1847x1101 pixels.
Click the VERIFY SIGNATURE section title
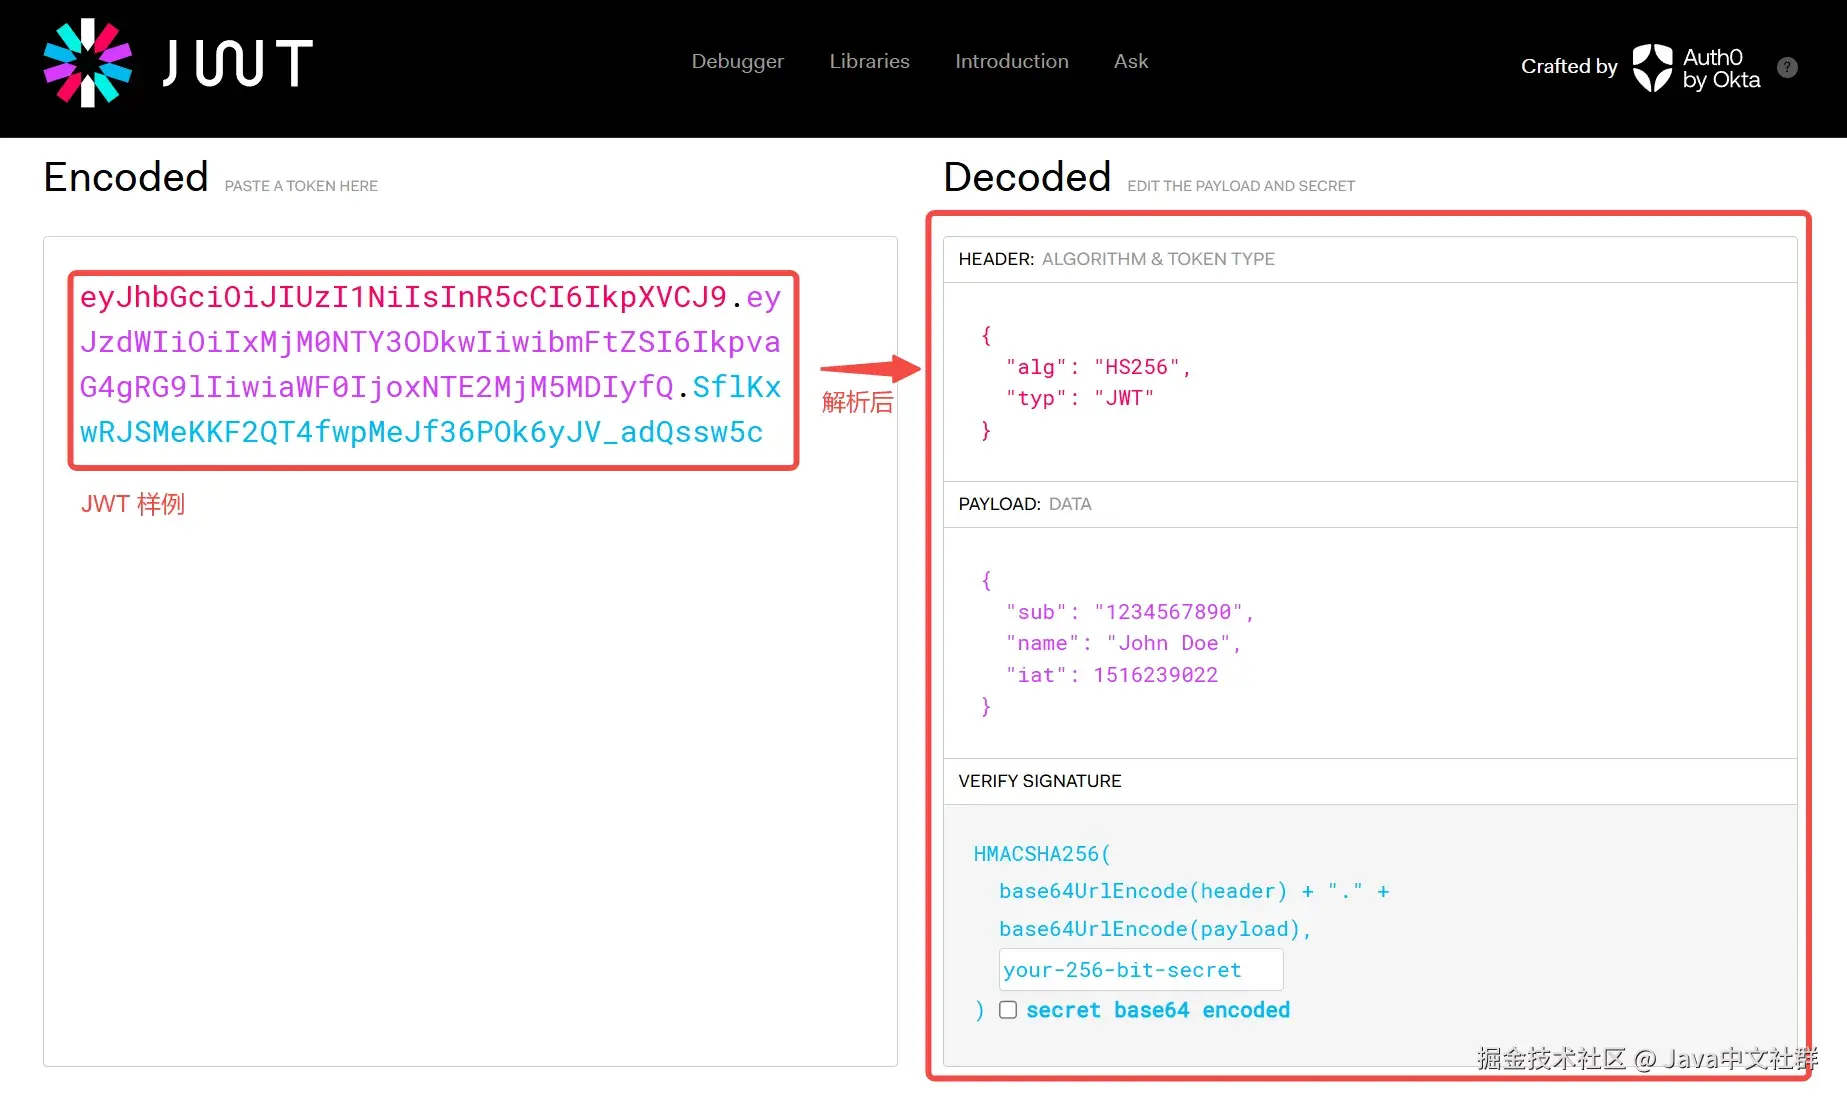pyautogui.click(x=1039, y=781)
